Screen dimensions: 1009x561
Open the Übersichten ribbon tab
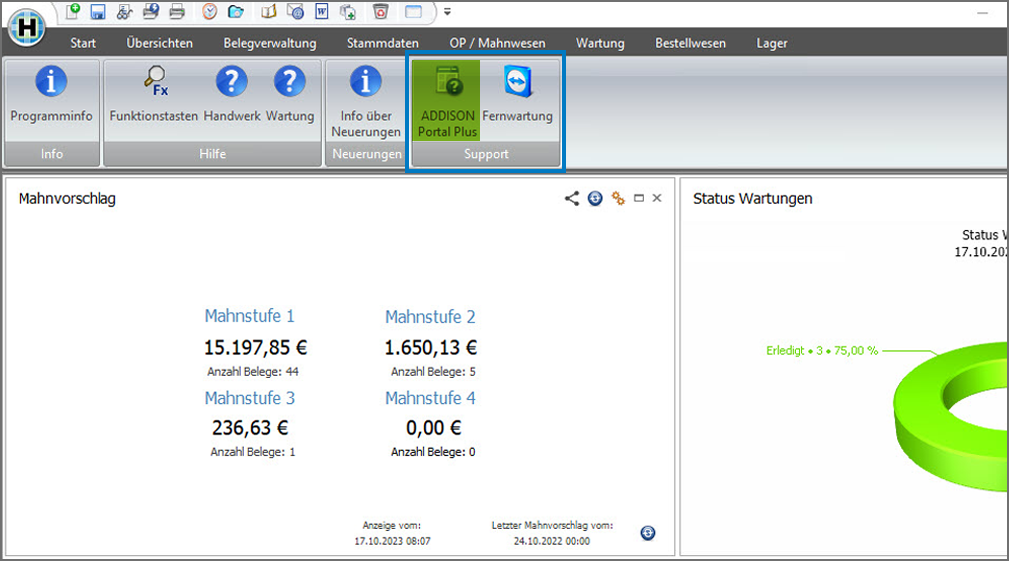[x=160, y=43]
